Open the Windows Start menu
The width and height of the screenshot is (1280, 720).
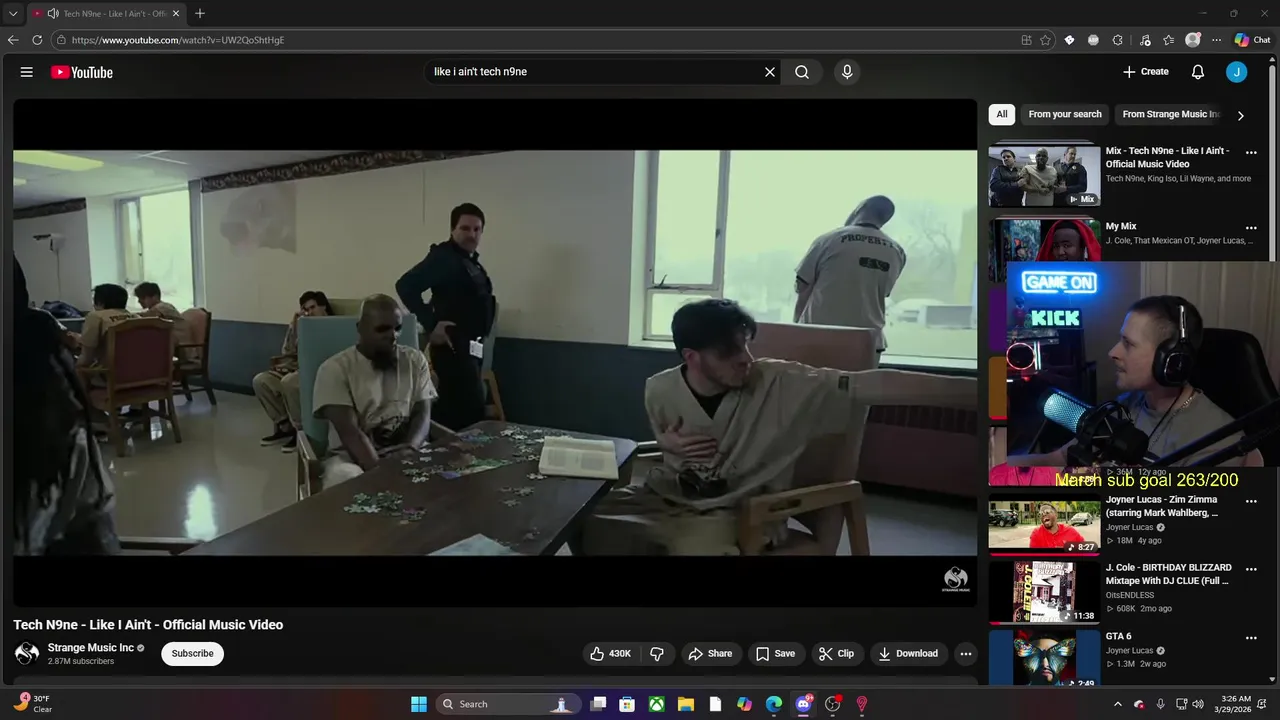coord(419,704)
